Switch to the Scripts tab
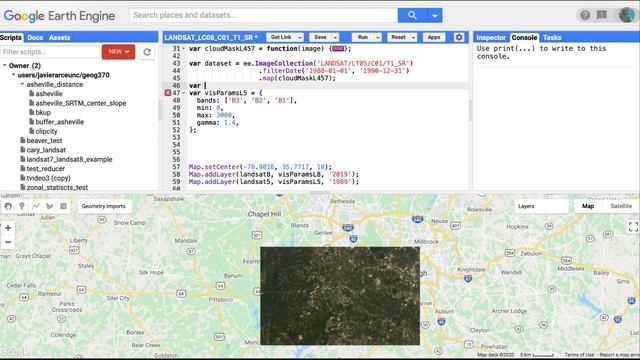The height and width of the screenshot is (360, 640). click(11, 38)
